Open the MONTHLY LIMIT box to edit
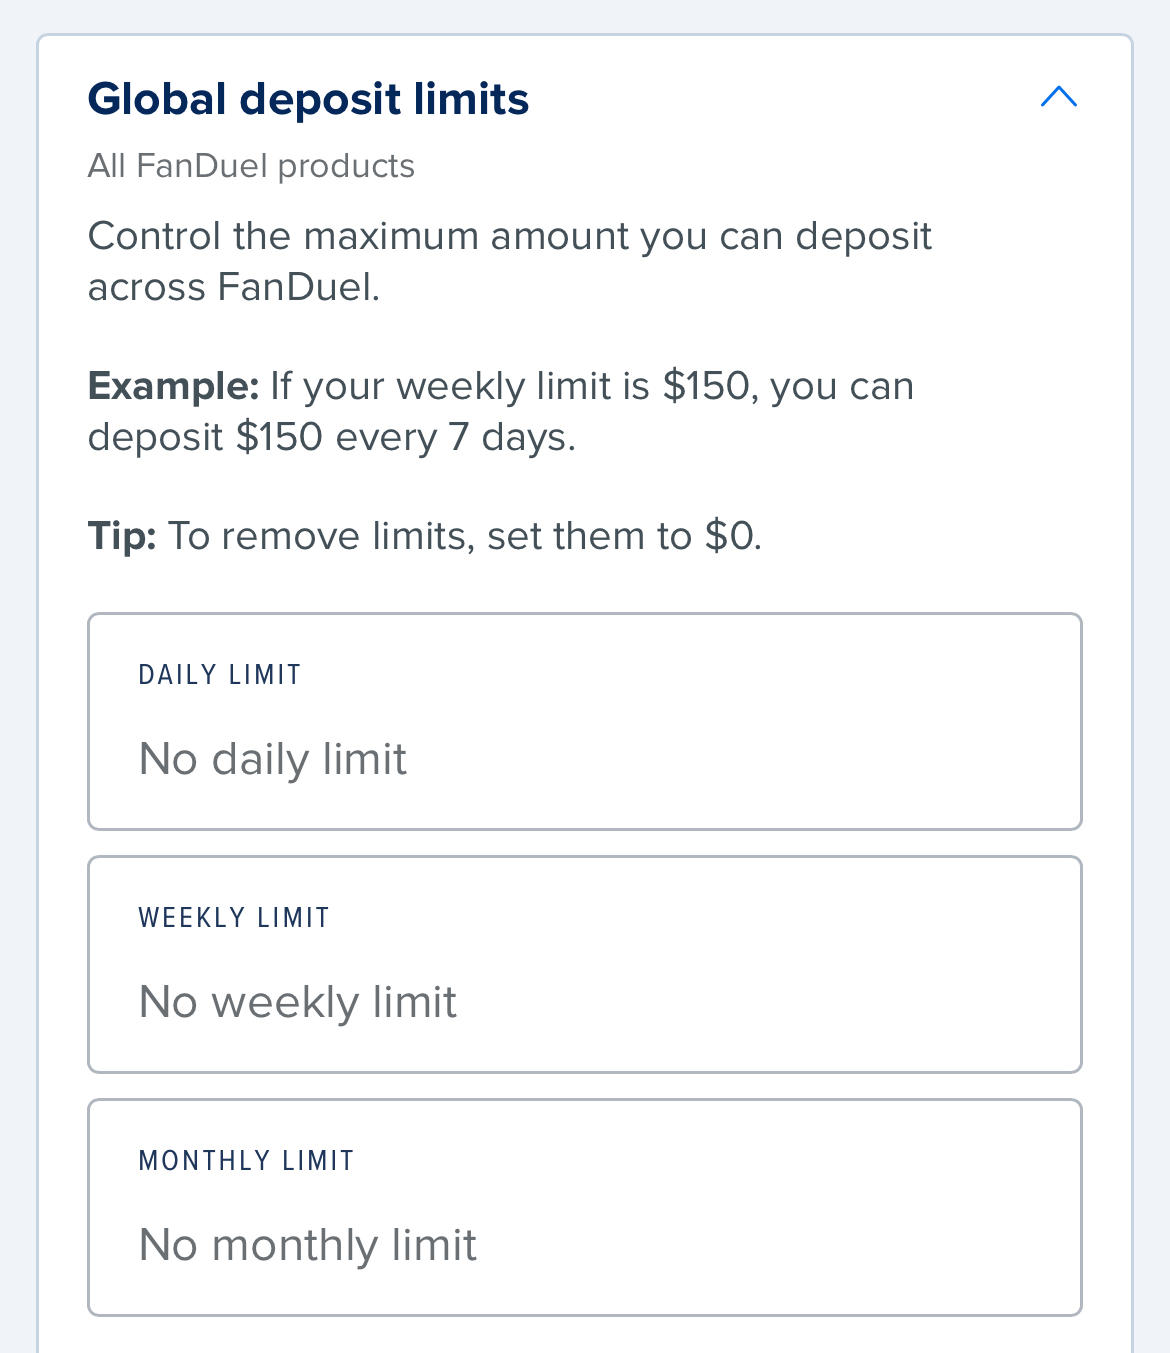 click(585, 1206)
